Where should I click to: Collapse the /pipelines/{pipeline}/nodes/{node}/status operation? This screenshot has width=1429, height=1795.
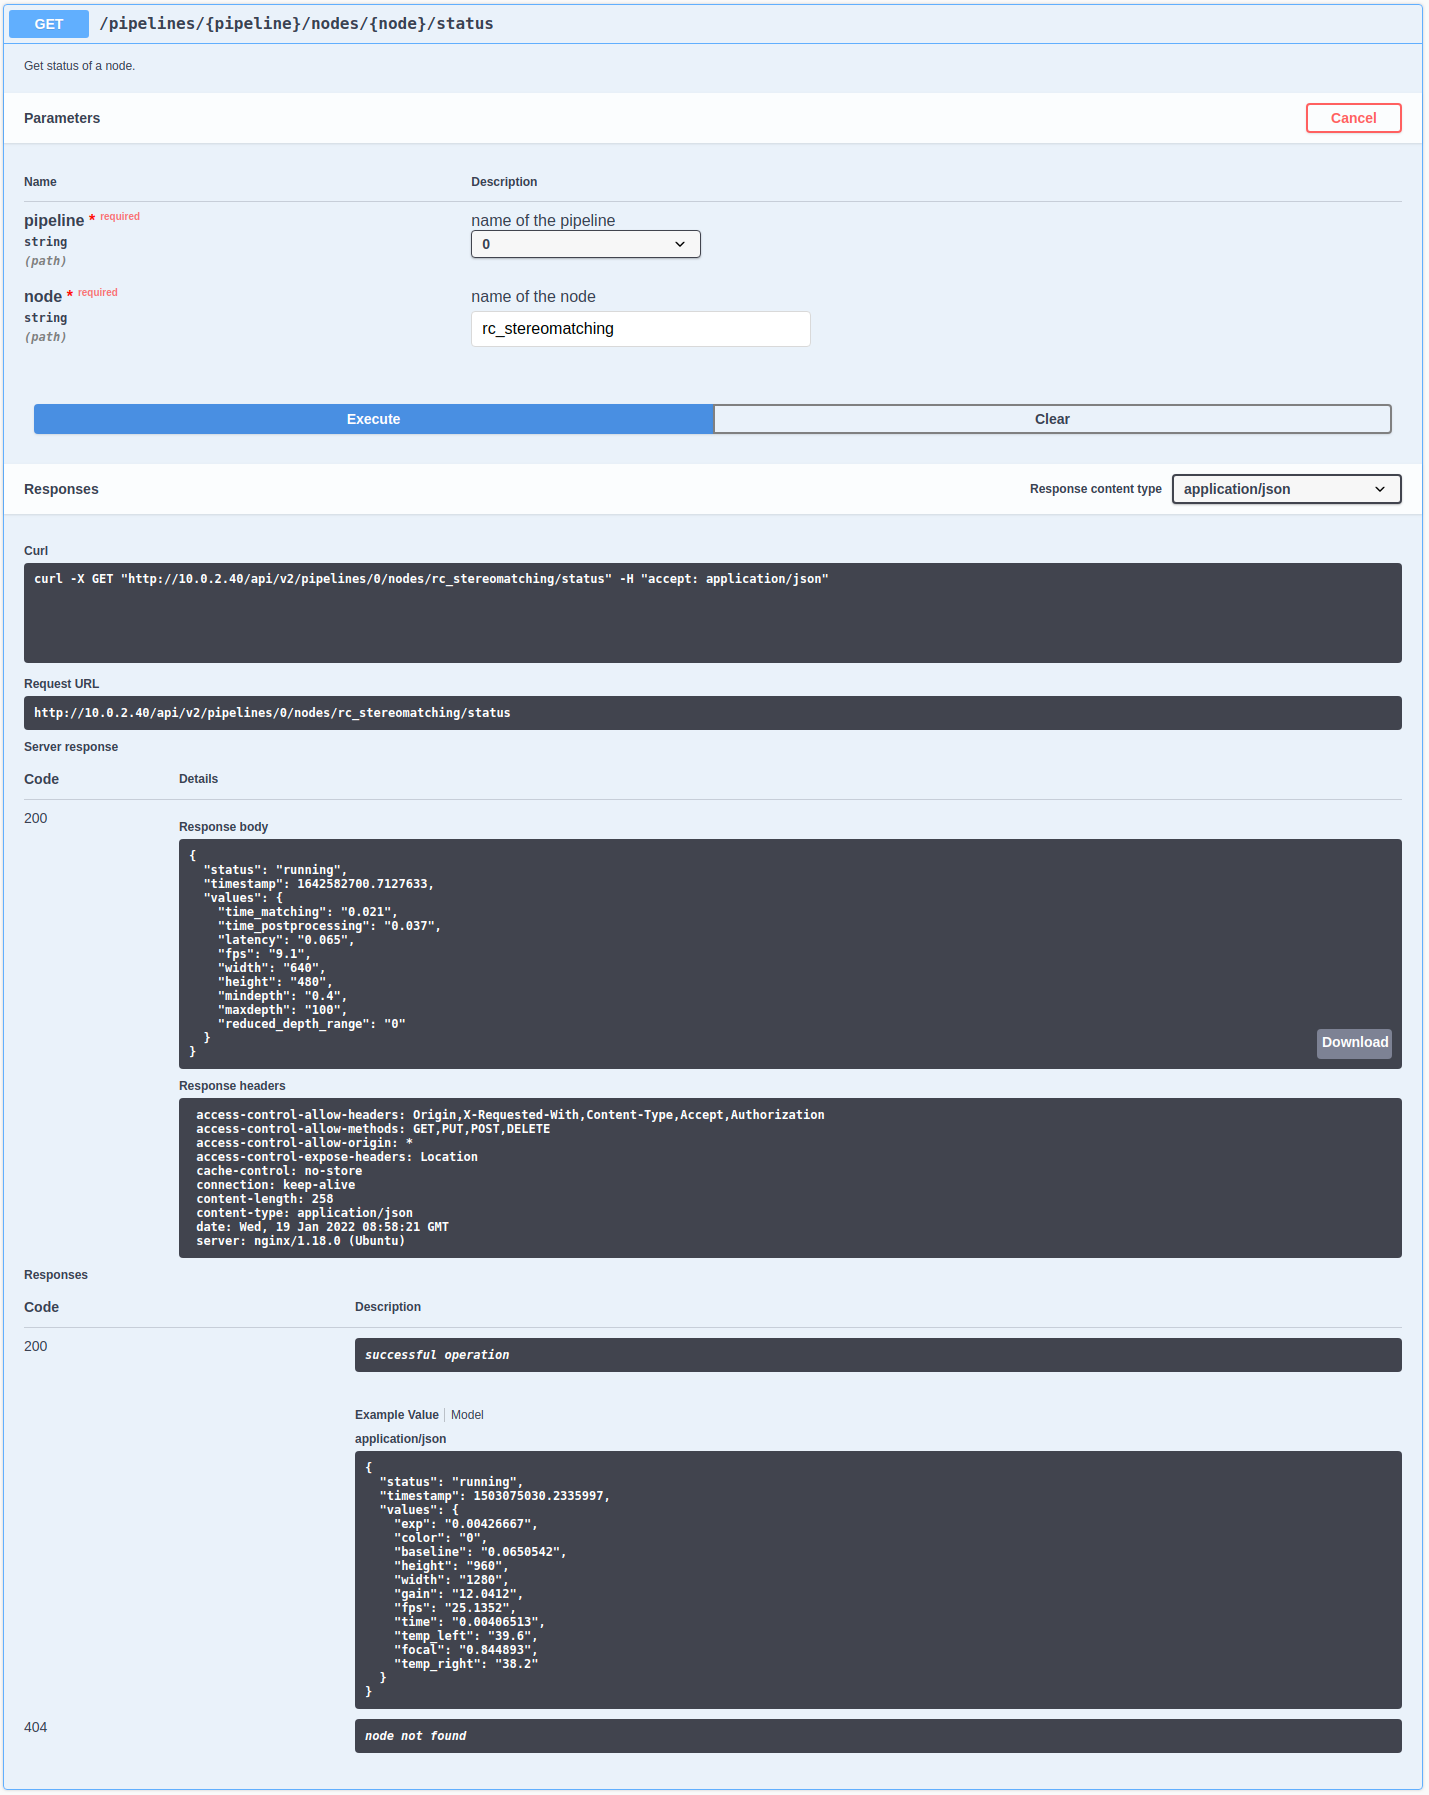(297, 24)
